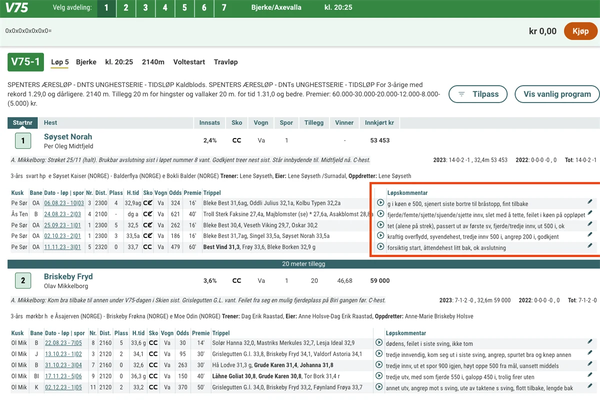Click the V75 logo
This screenshot has width=600, height=400.
(x=17, y=8)
